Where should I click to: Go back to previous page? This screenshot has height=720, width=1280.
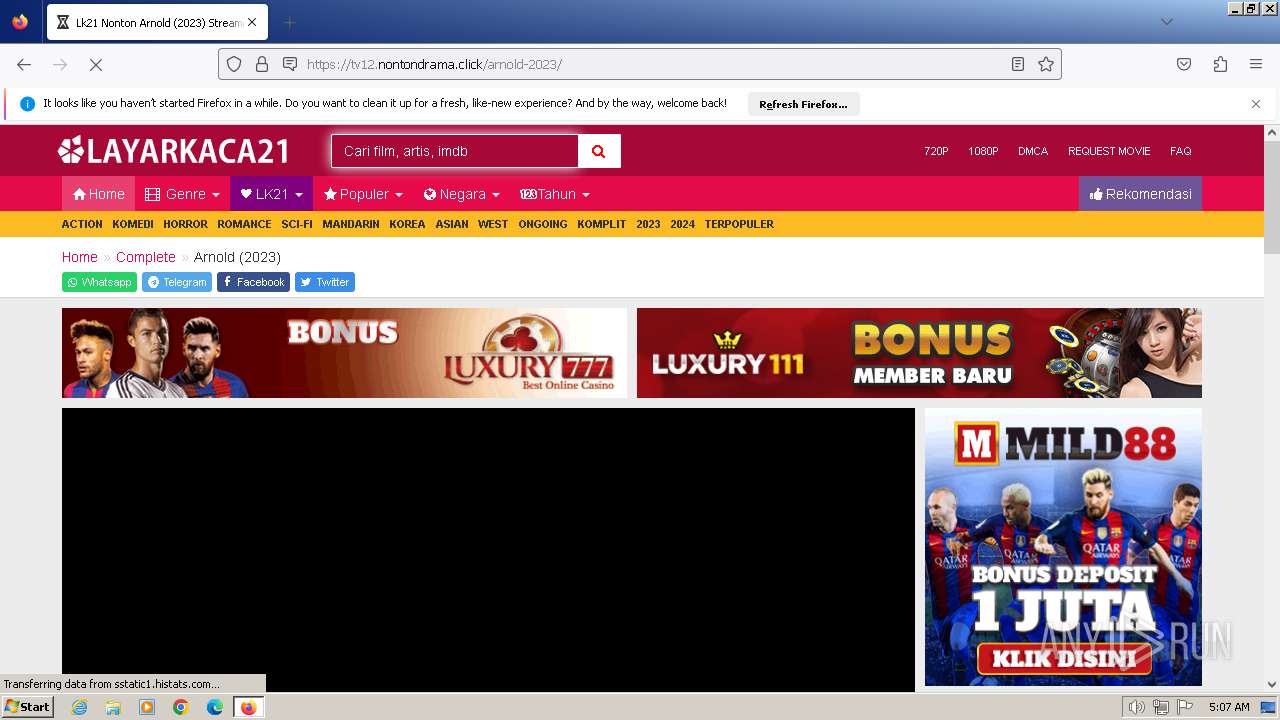click(x=24, y=64)
